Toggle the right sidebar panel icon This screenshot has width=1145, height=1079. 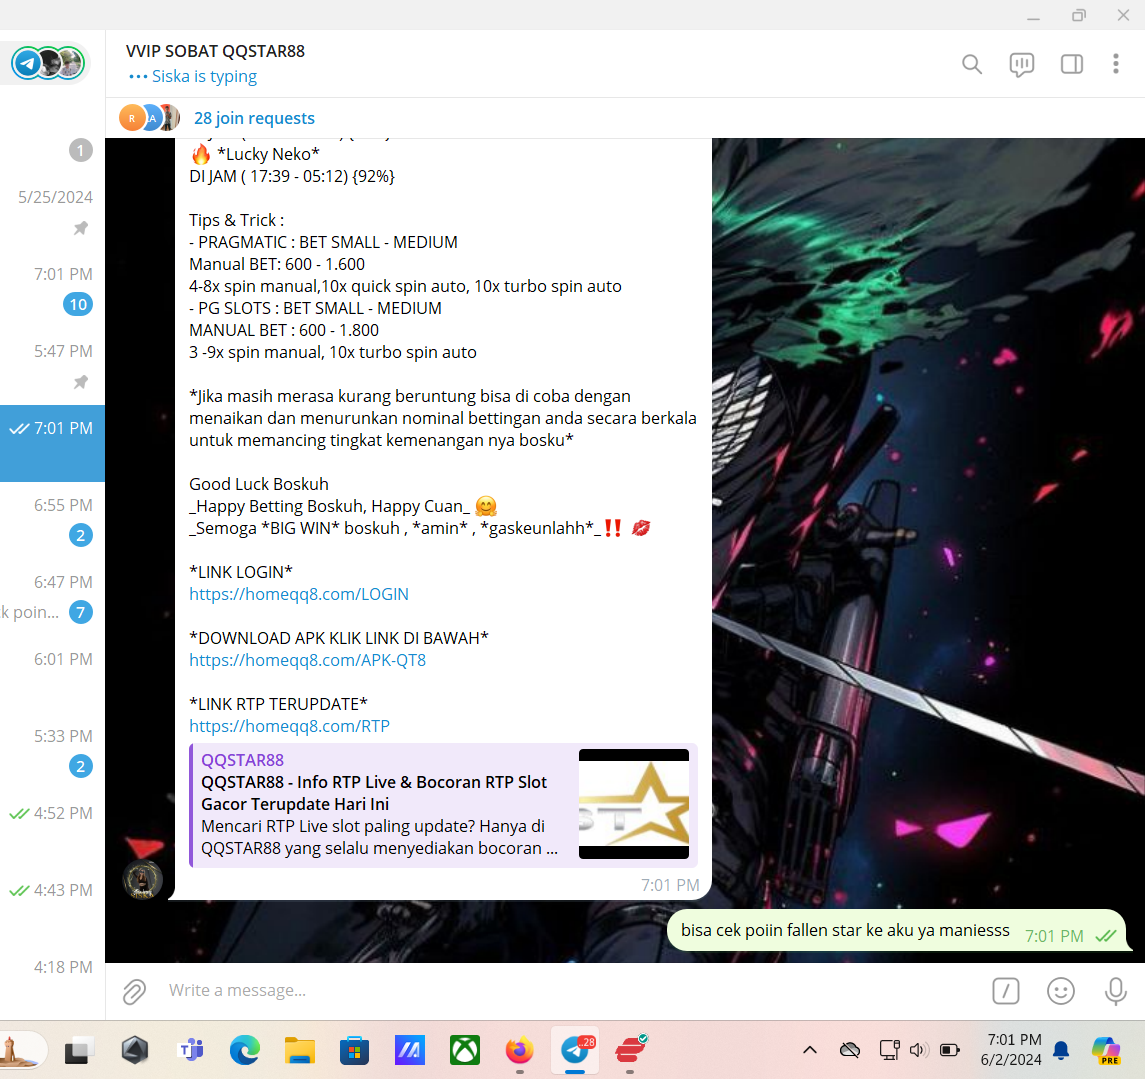pyautogui.click(x=1071, y=64)
